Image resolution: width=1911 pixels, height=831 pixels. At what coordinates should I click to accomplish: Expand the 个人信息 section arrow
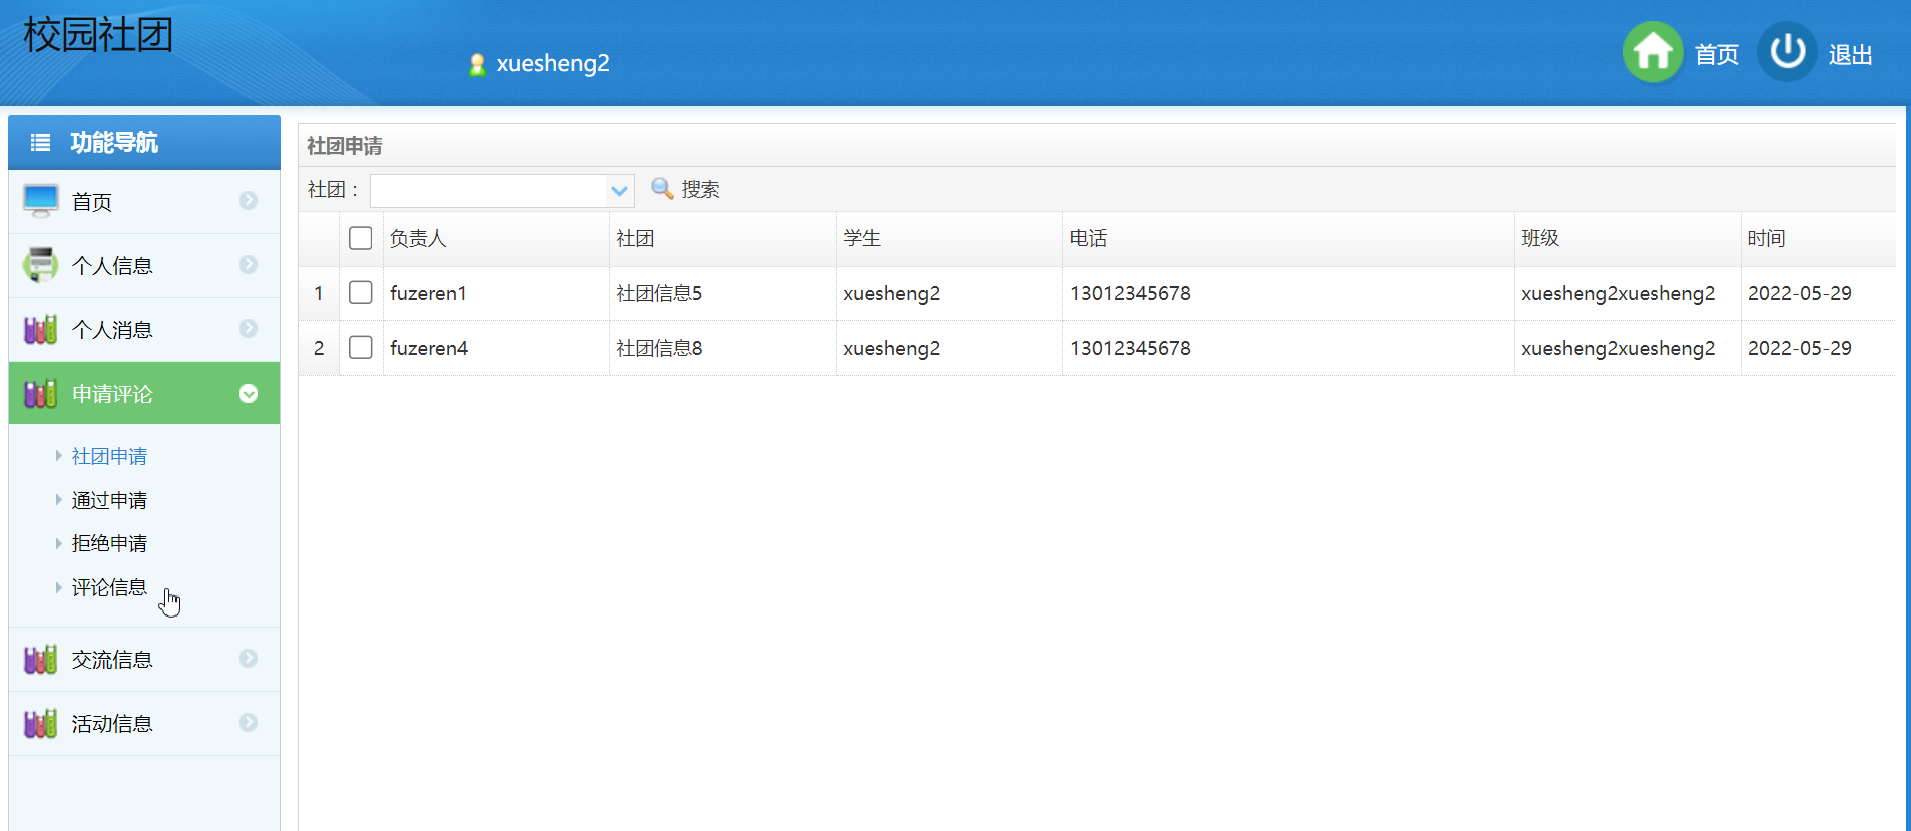point(249,265)
